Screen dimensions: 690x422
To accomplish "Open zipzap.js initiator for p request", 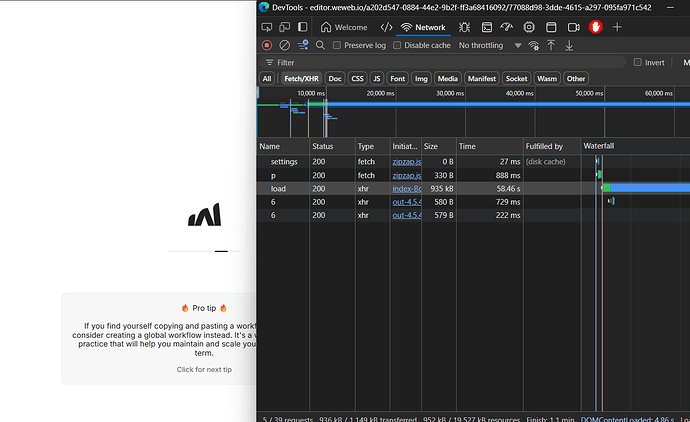I will coord(407,175).
